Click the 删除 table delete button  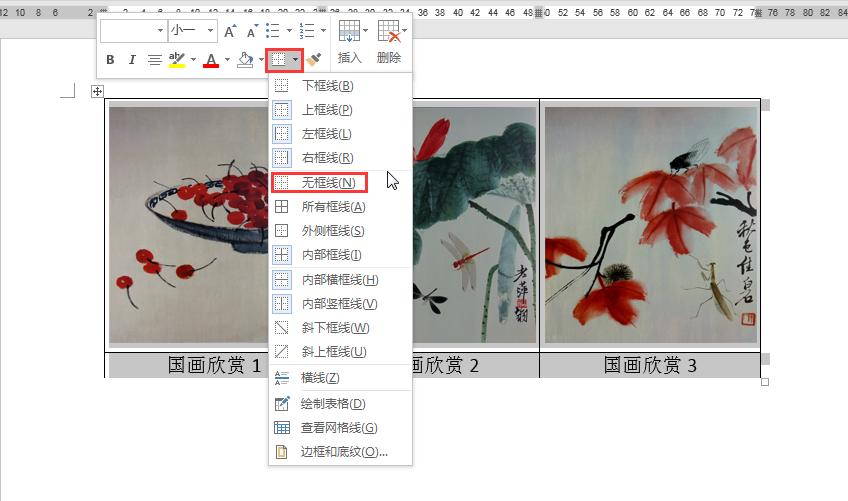389,41
